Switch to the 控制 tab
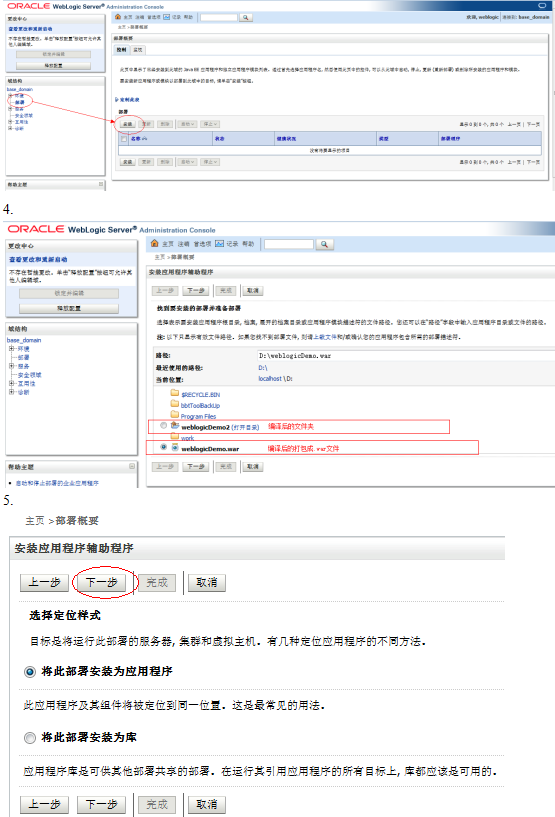The height and width of the screenshot is (817, 555). (121, 50)
